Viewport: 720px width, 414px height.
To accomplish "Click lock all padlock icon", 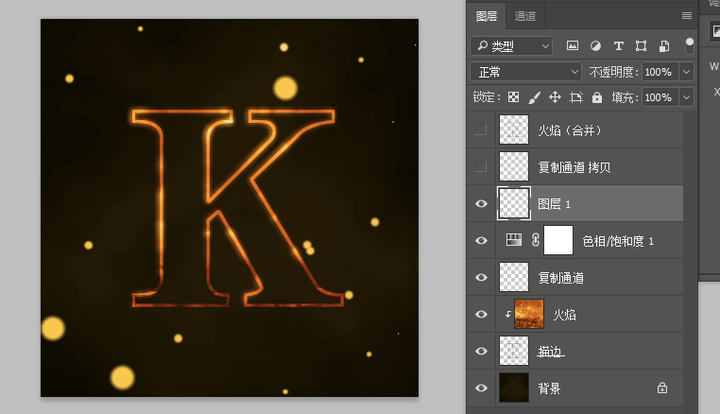I will tap(597, 98).
